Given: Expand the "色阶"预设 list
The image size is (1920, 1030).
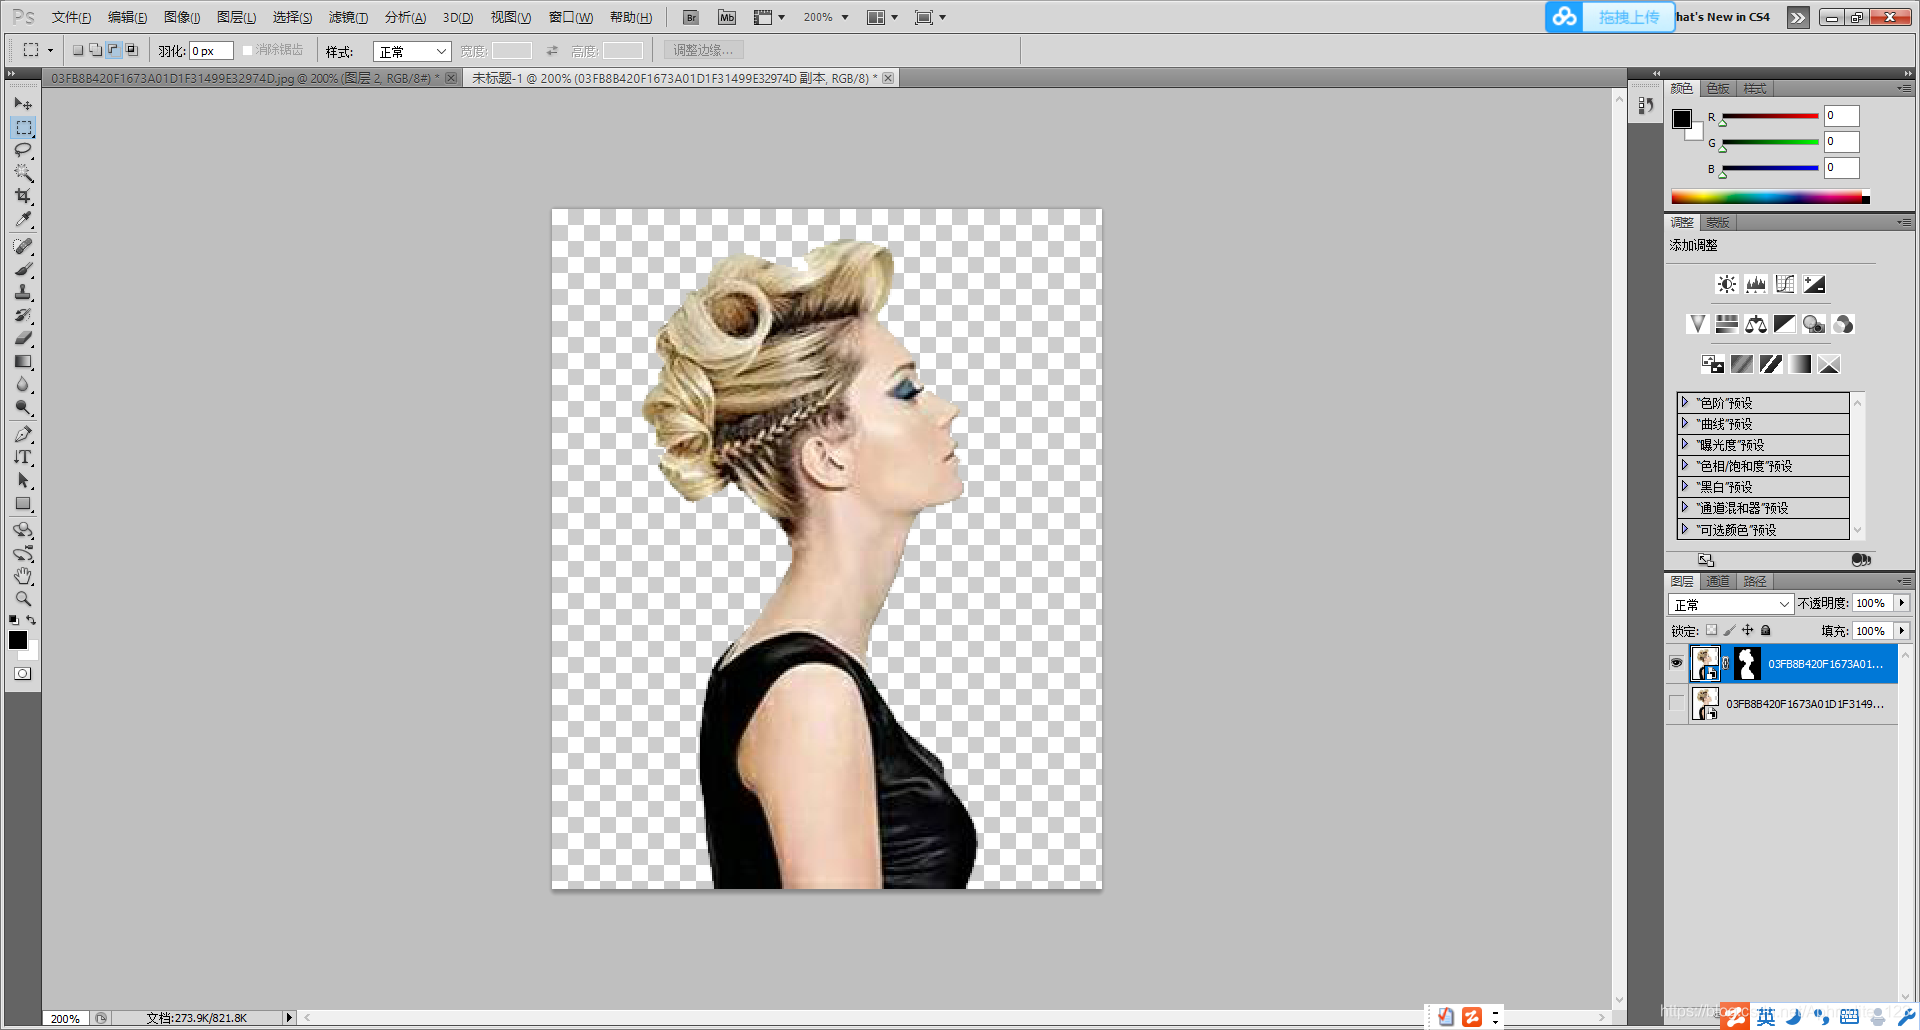Looking at the screenshot, I should coord(1685,402).
